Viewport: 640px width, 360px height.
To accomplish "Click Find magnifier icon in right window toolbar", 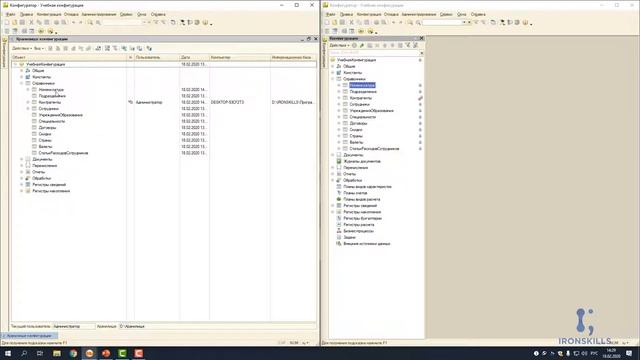I will 410,22.
